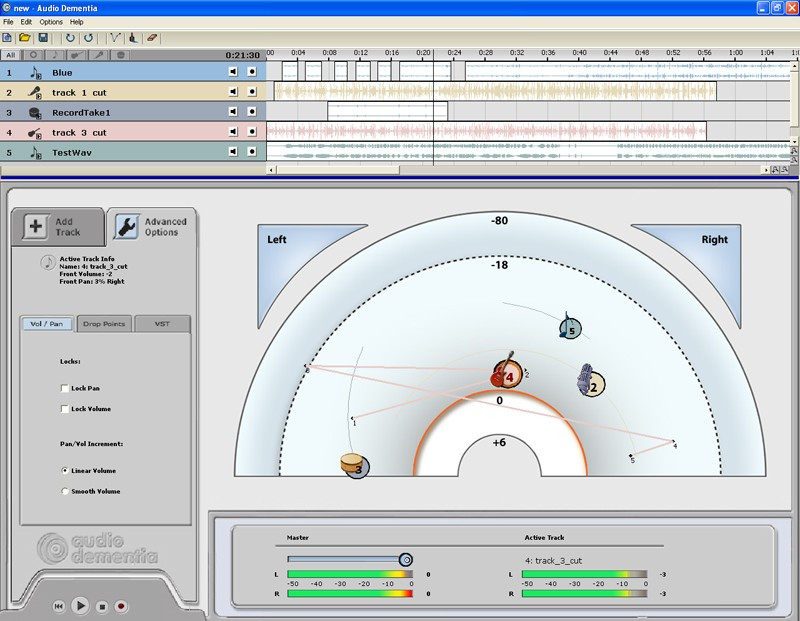Image resolution: width=800 pixels, height=621 pixels.
Task: Open the Edit menu
Action: (x=26, y=22)
